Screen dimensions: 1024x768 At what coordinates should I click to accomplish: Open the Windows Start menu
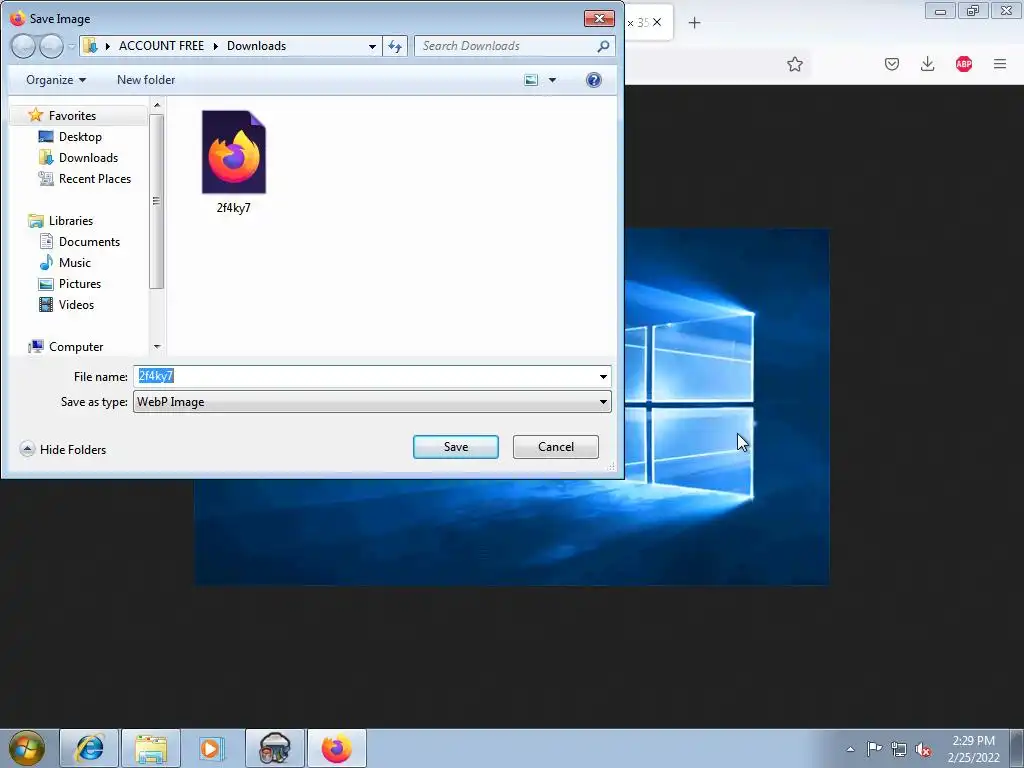(x=27, y=748)
